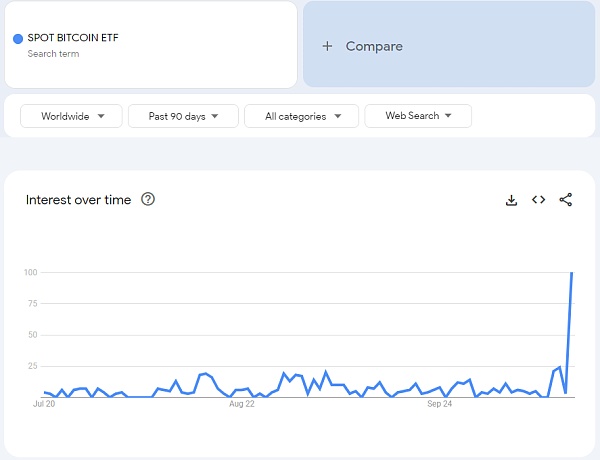The height and width of the screenshot is (460, 600).
Task: Open the help icon beside Interest over time
Action: point(148,200)
